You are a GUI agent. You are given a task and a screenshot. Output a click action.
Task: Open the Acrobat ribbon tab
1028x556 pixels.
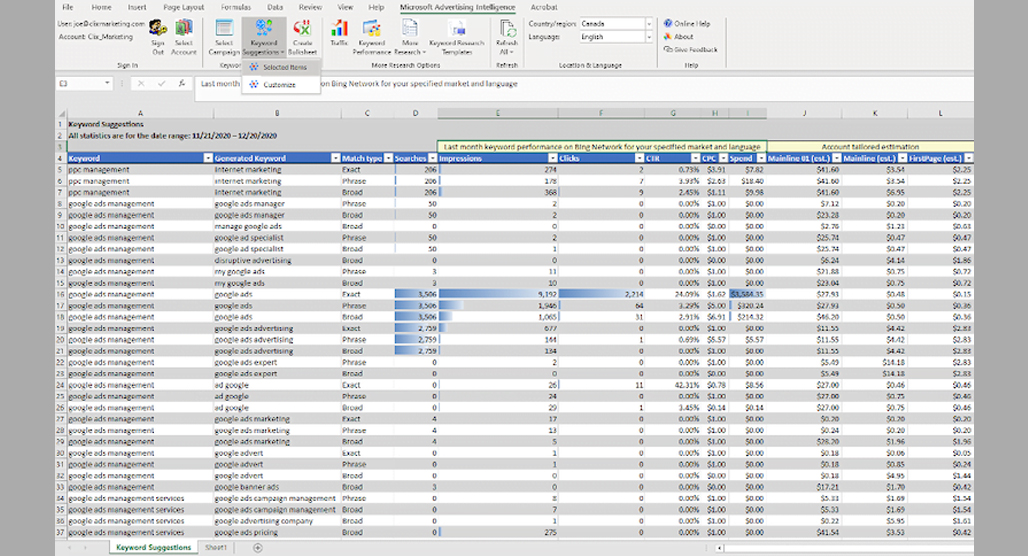coord(544,7)
